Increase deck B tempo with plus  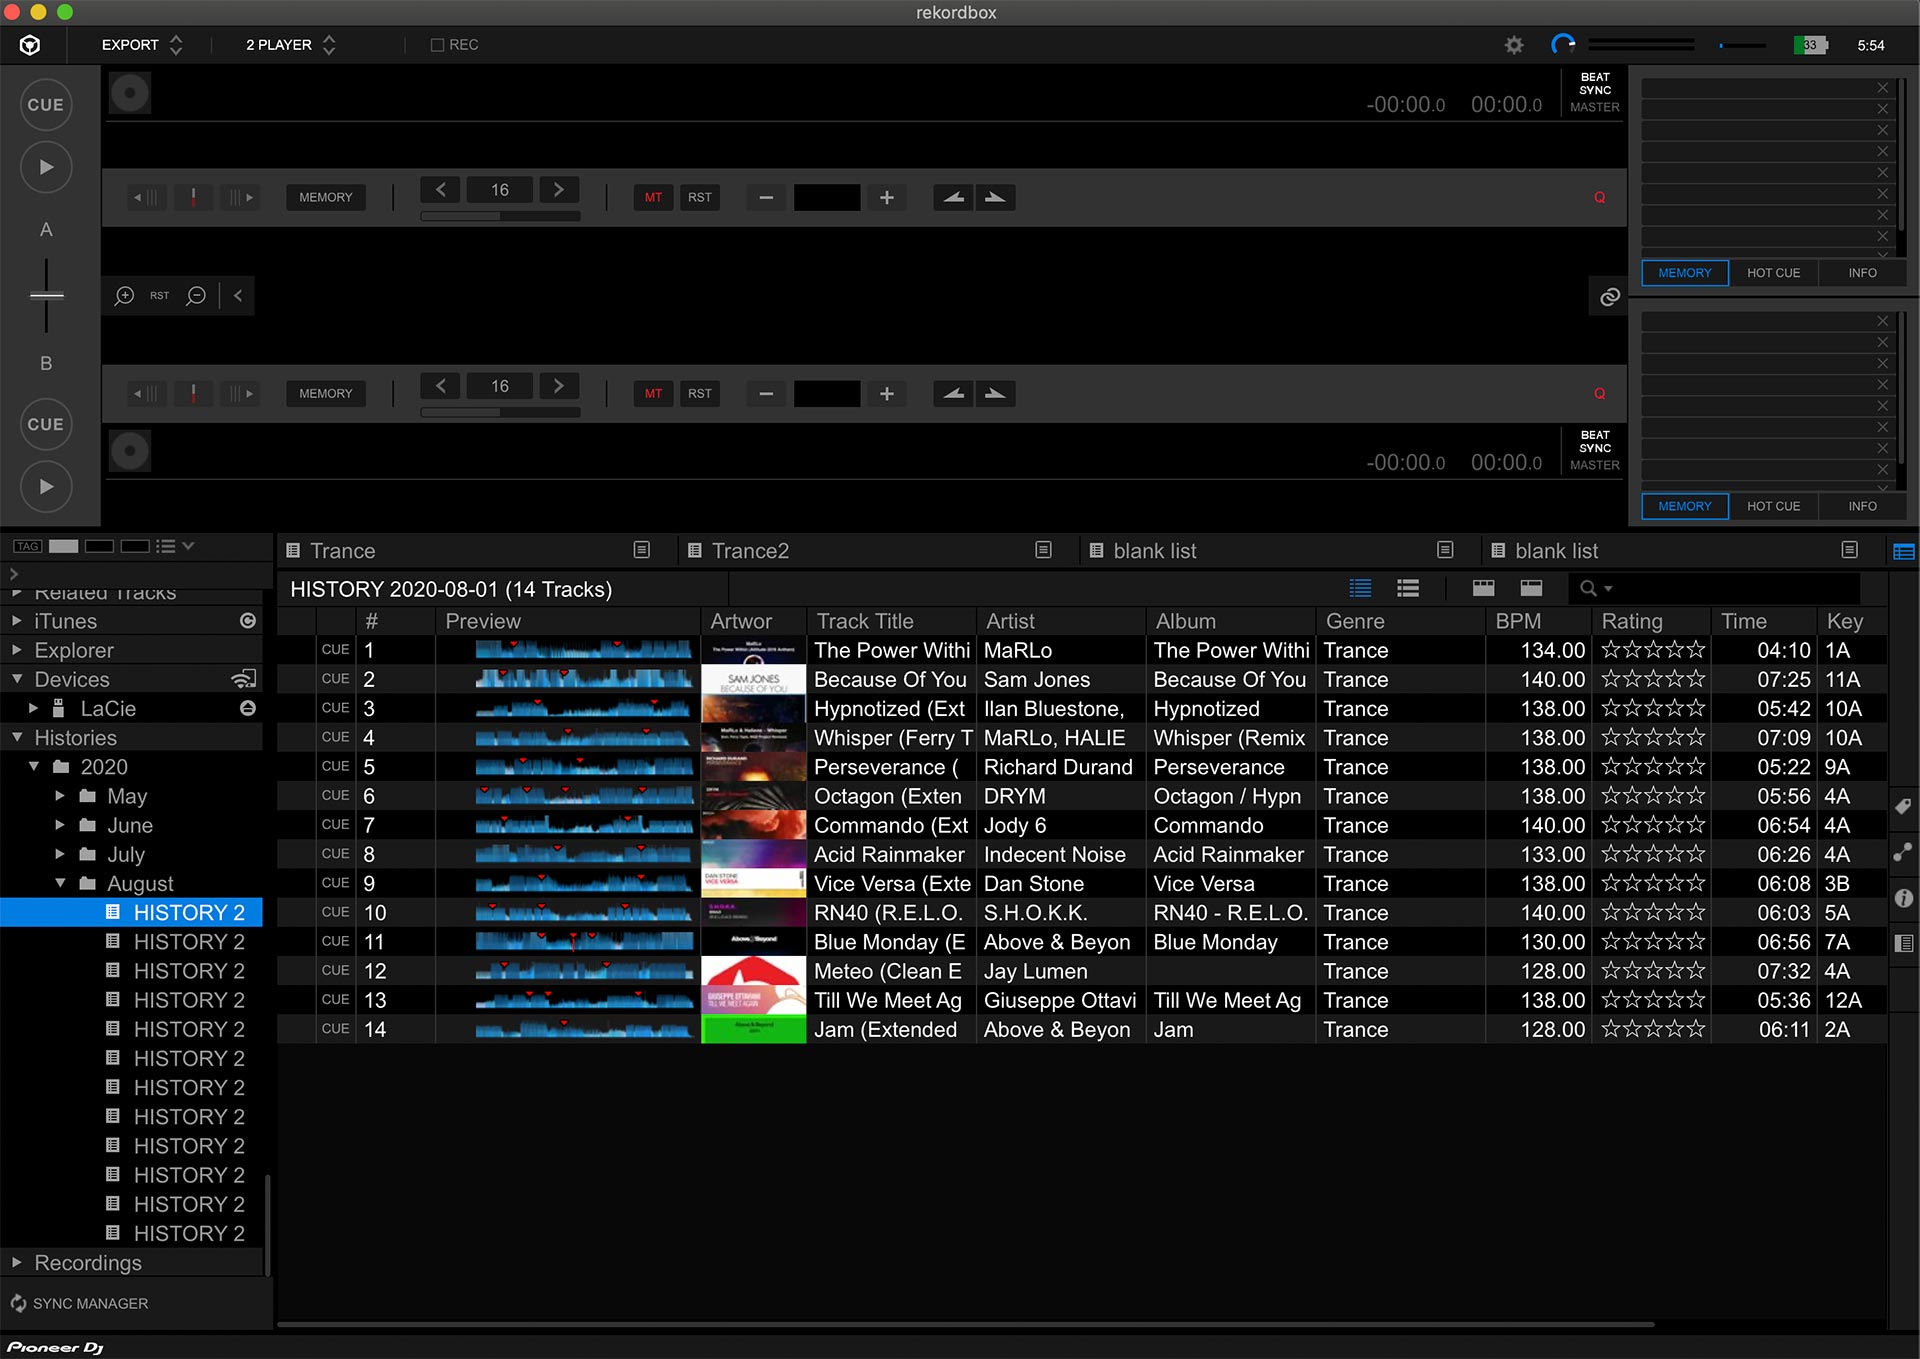[887, 394]
